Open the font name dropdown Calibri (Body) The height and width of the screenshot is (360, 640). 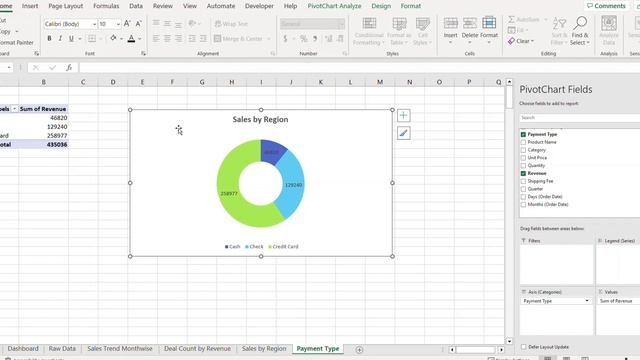pos(94,24)
